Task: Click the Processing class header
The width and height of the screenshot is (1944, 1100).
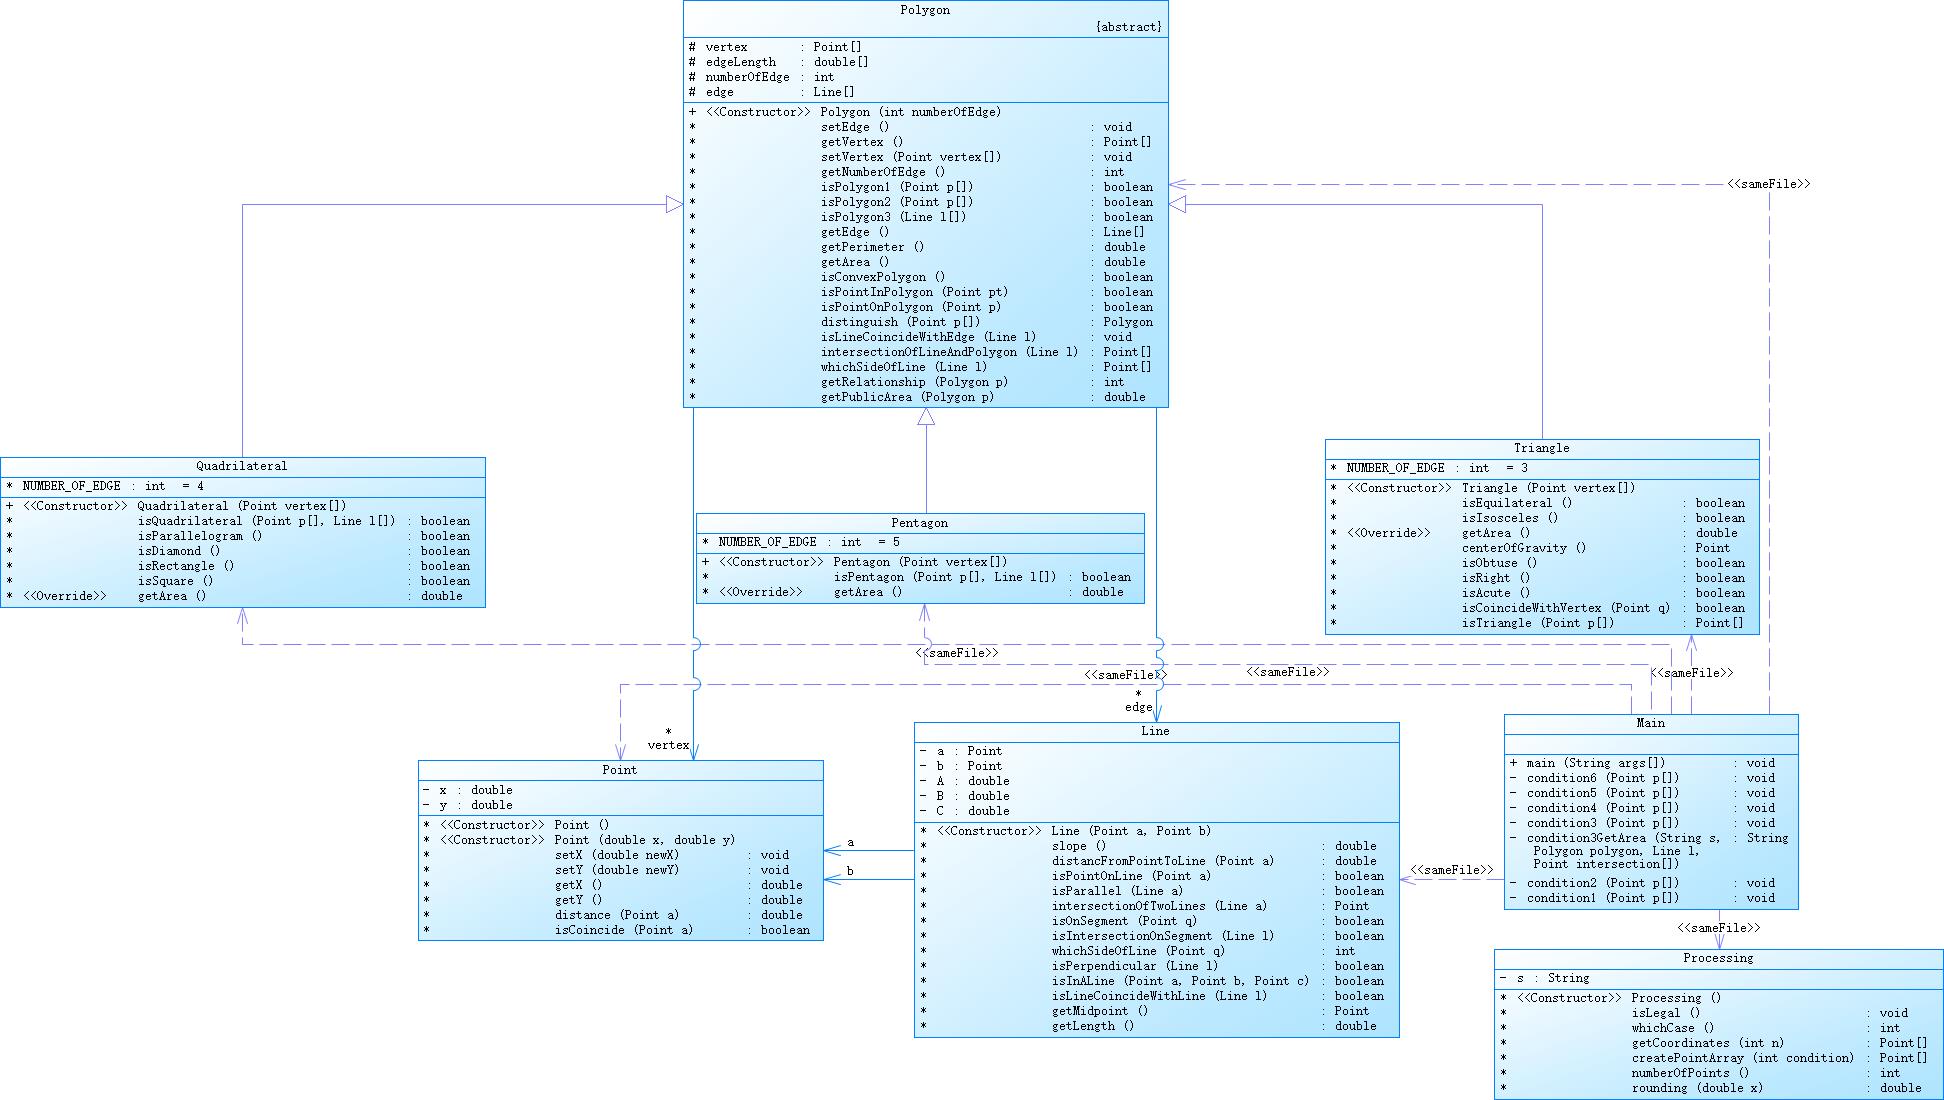Action: click(x=1717, y=958)
